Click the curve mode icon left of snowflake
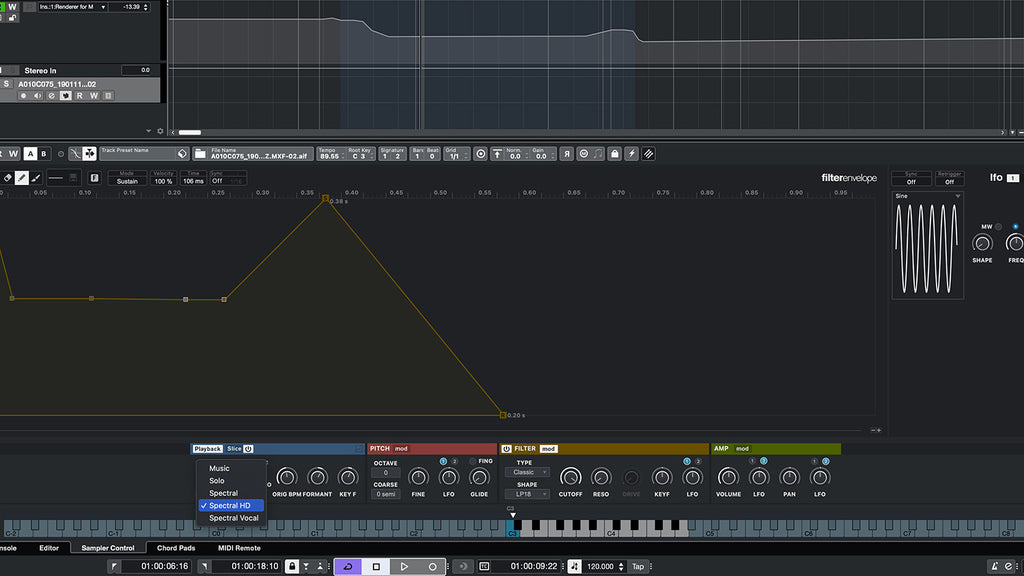 [x=75, y=154]
